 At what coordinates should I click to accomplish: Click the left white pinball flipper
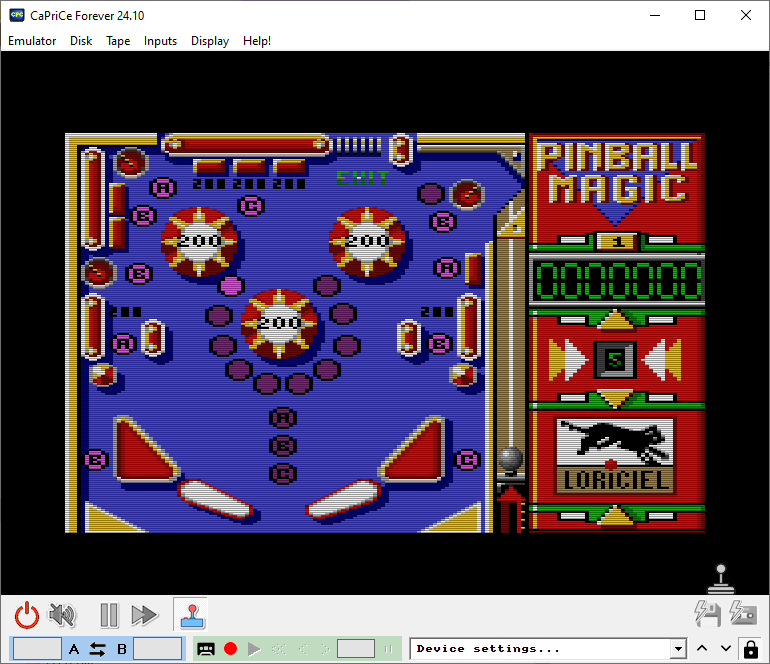(215, 499)
